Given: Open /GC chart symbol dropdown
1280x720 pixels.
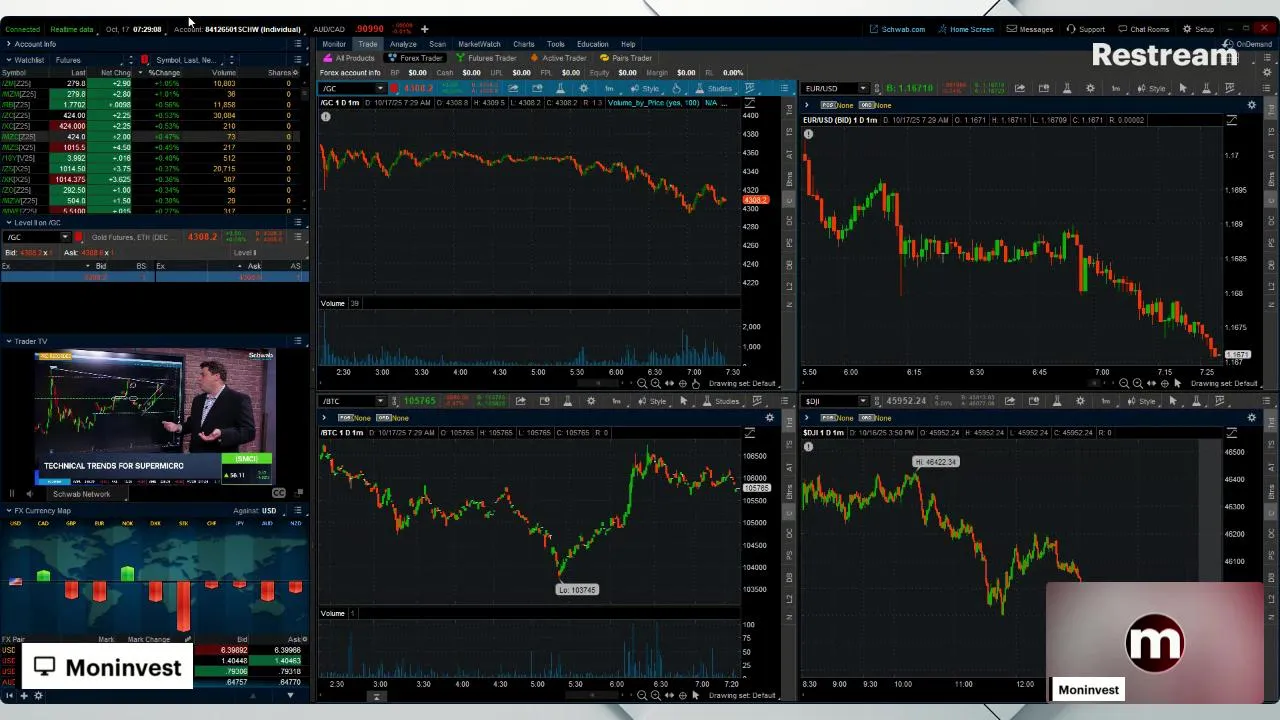Looking at the screenshot, I should coord(380,88).
